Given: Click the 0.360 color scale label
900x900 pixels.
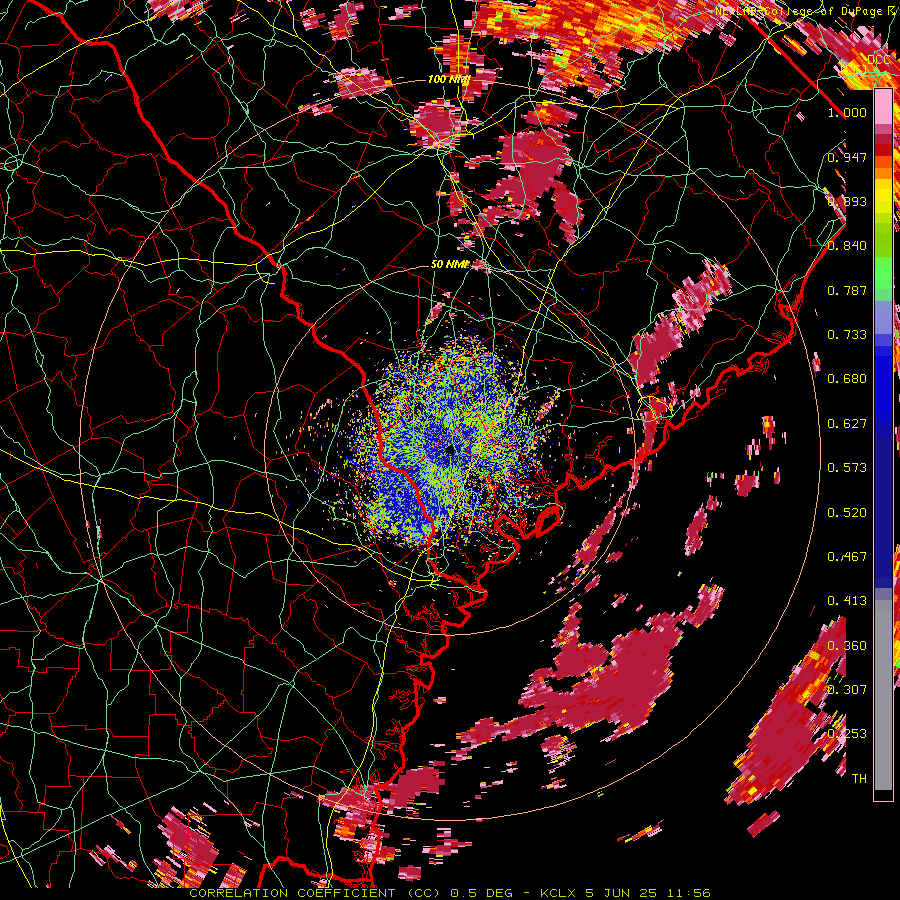Looking at the screenshot, I should coord(847,646).
